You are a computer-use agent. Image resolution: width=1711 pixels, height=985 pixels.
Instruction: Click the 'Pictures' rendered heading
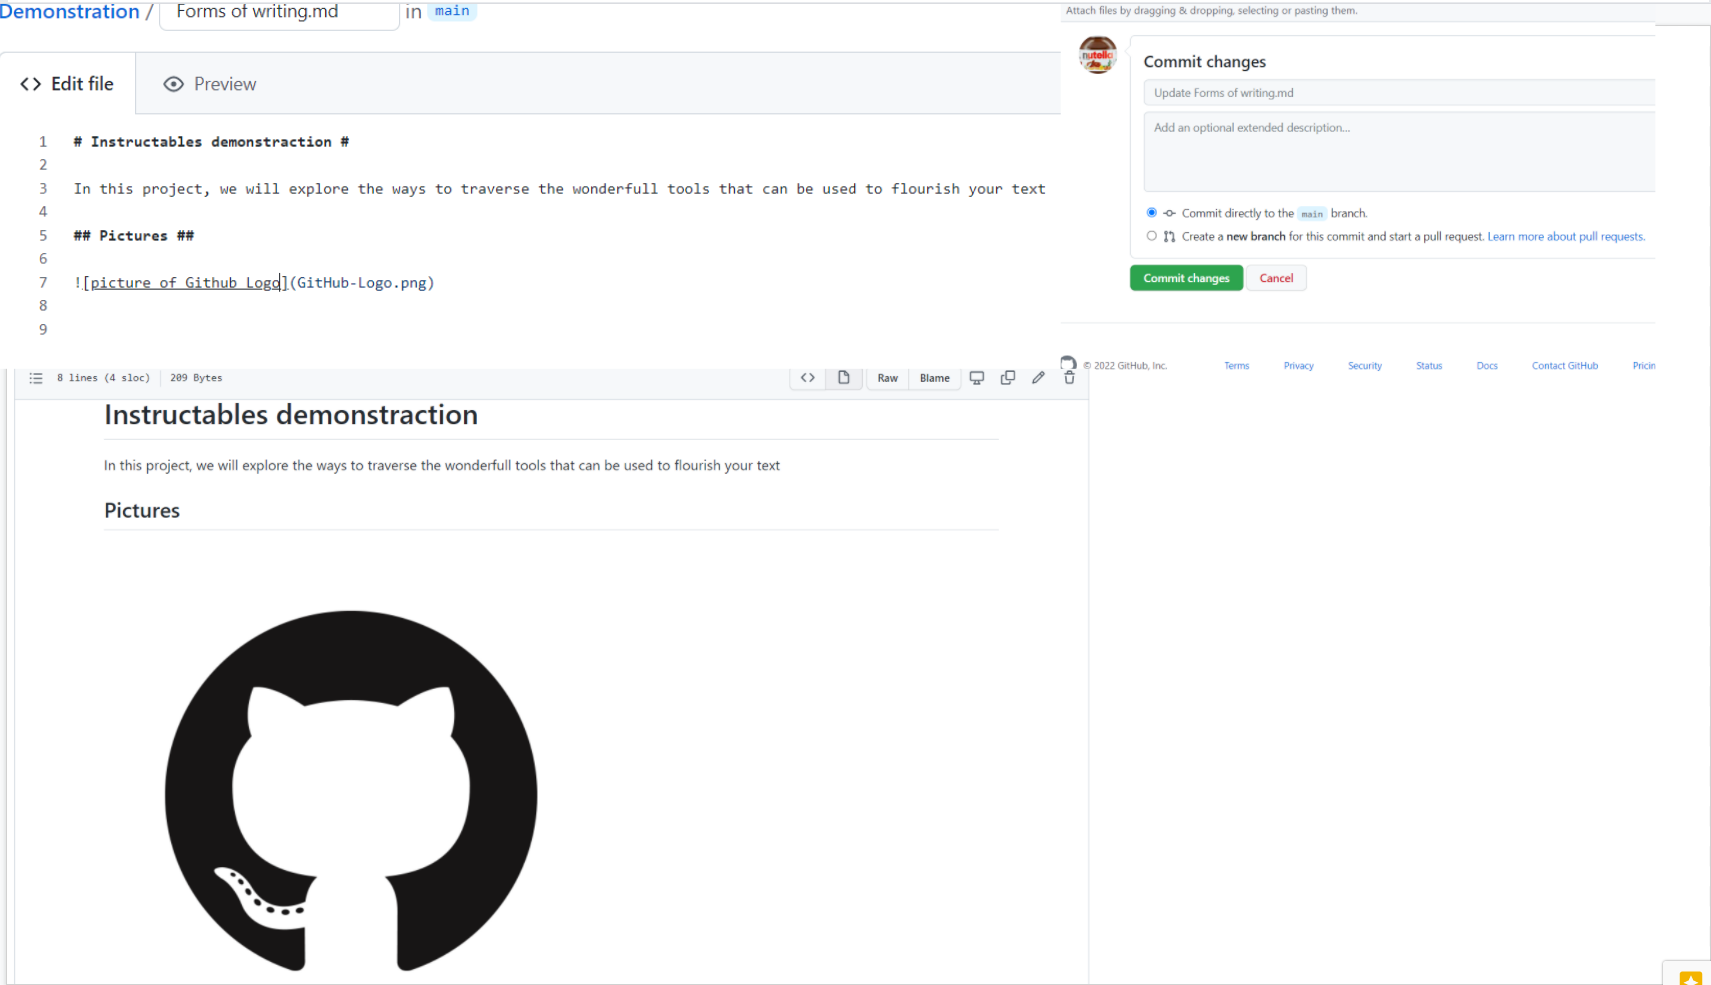pyautogui.click(x=142, y=511)
